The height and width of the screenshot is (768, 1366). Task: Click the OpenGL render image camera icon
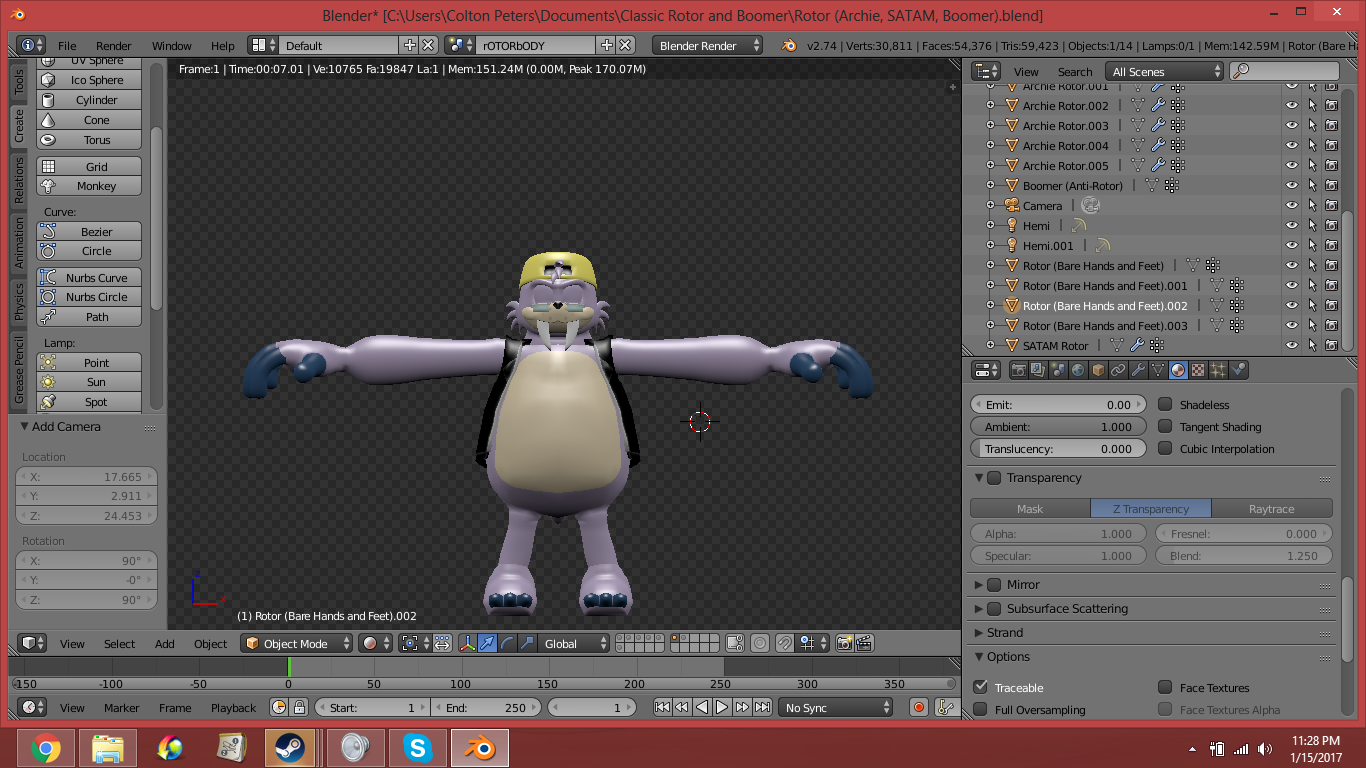[845, 644]
